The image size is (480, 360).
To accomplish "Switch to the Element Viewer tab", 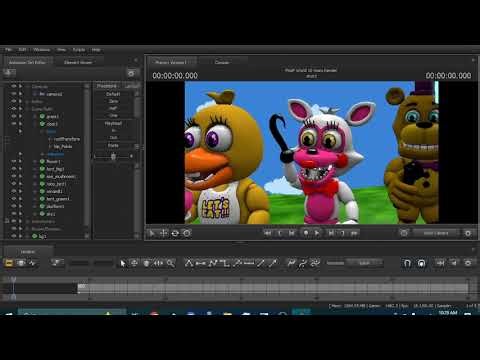I will (78, 62).
